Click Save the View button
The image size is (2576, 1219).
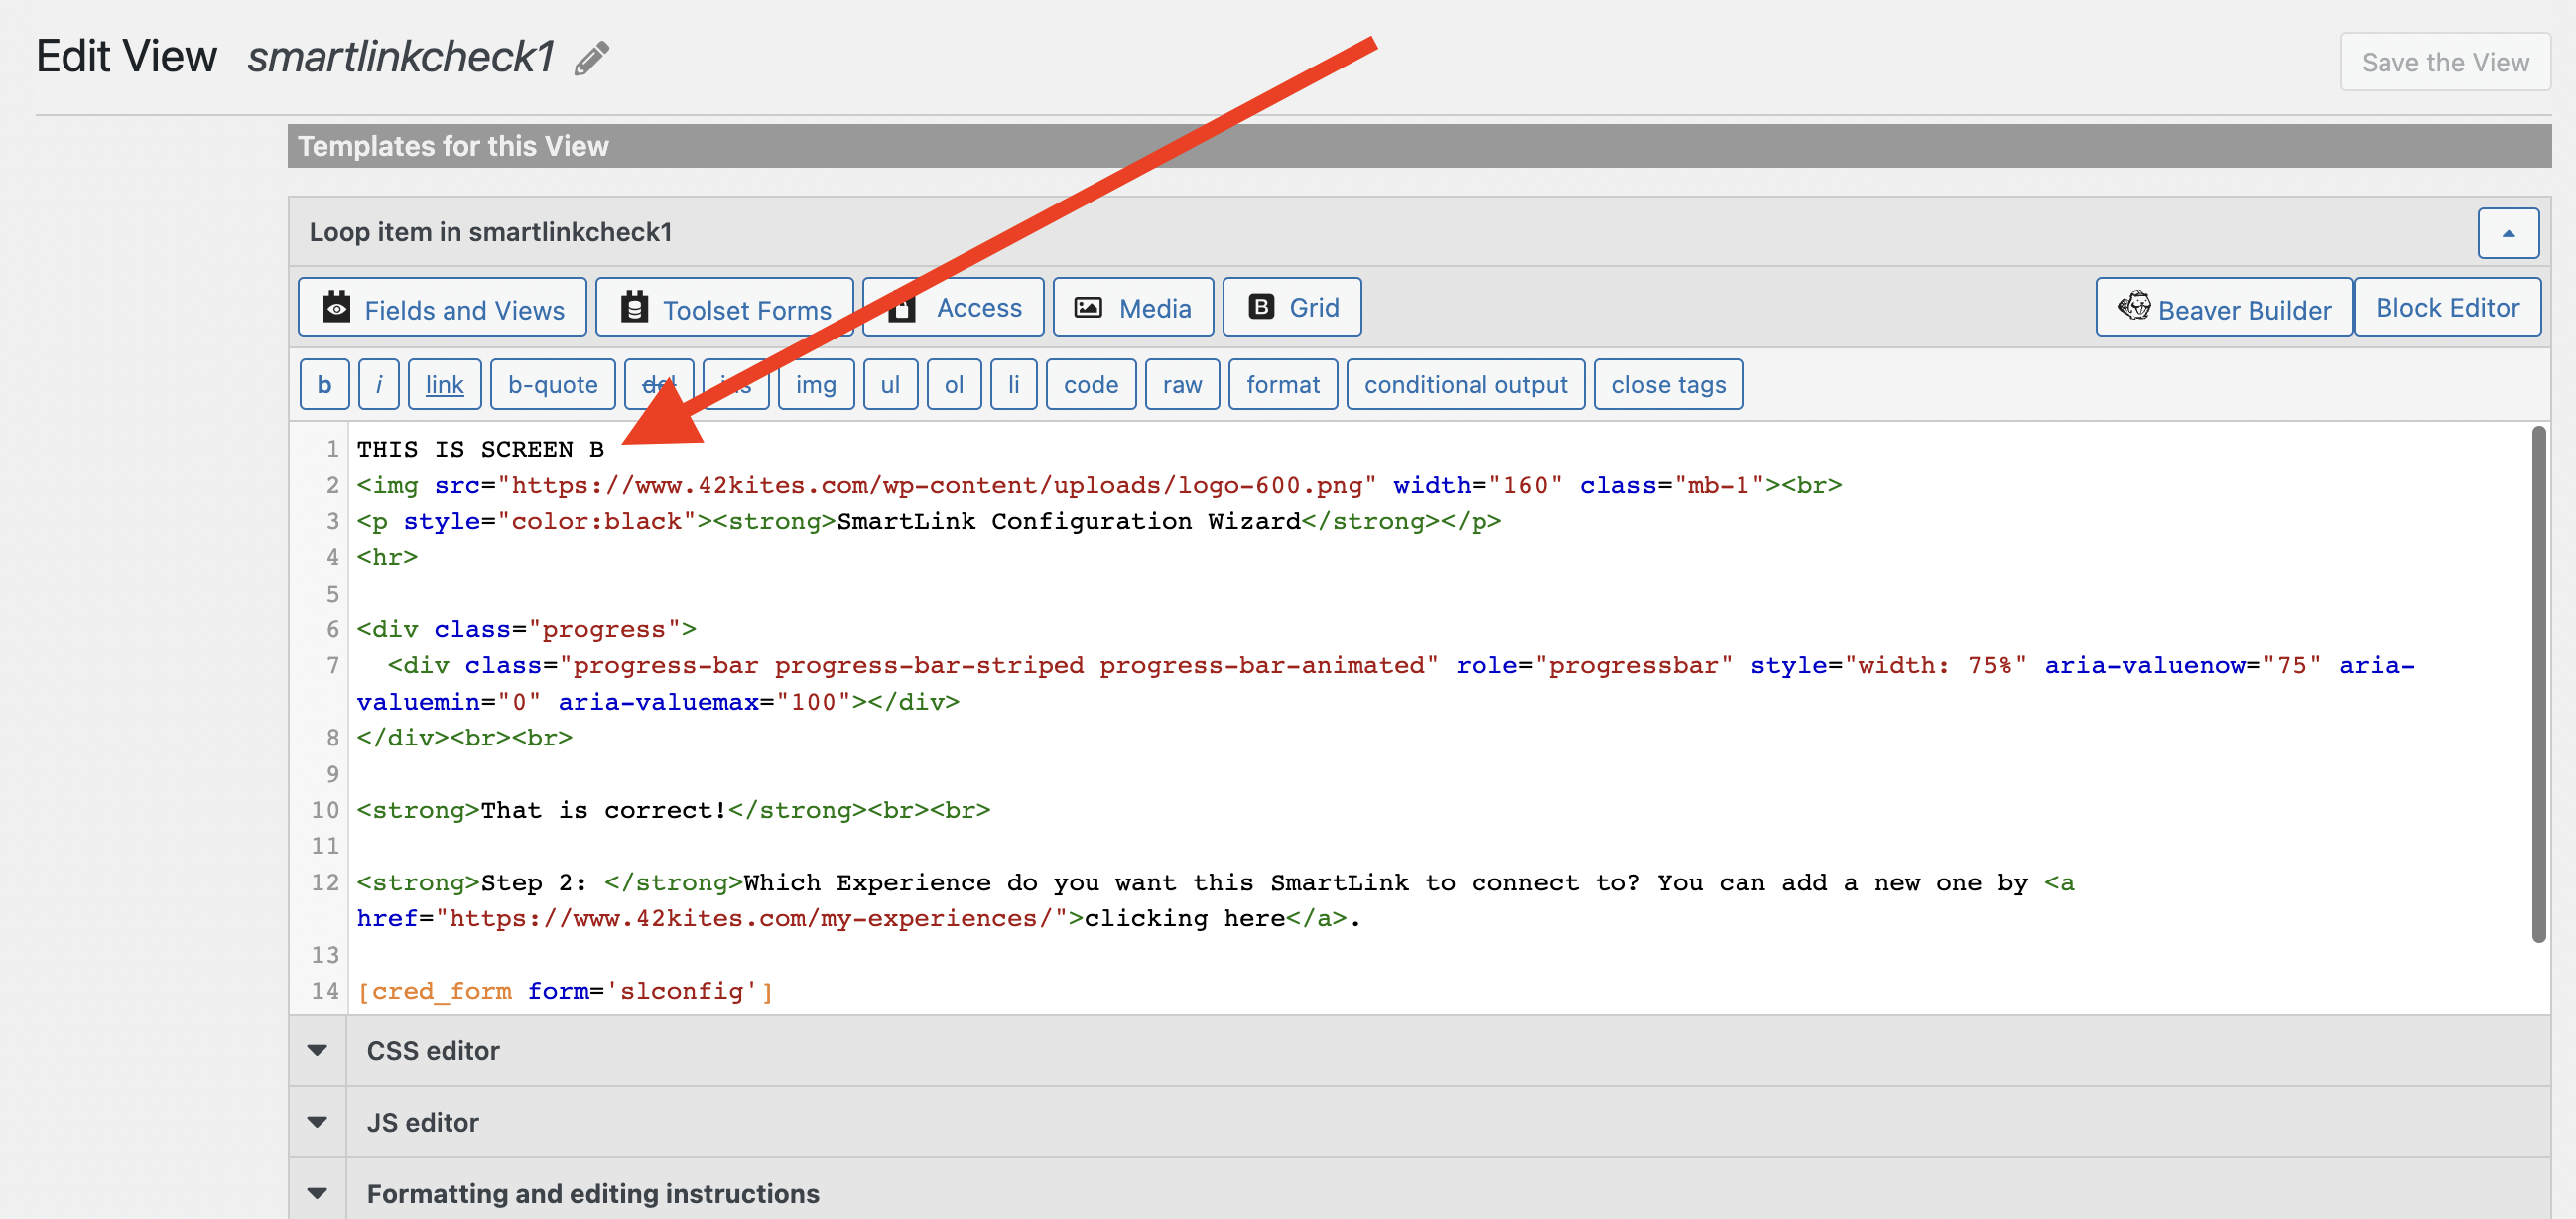[x=2444, y=62]
